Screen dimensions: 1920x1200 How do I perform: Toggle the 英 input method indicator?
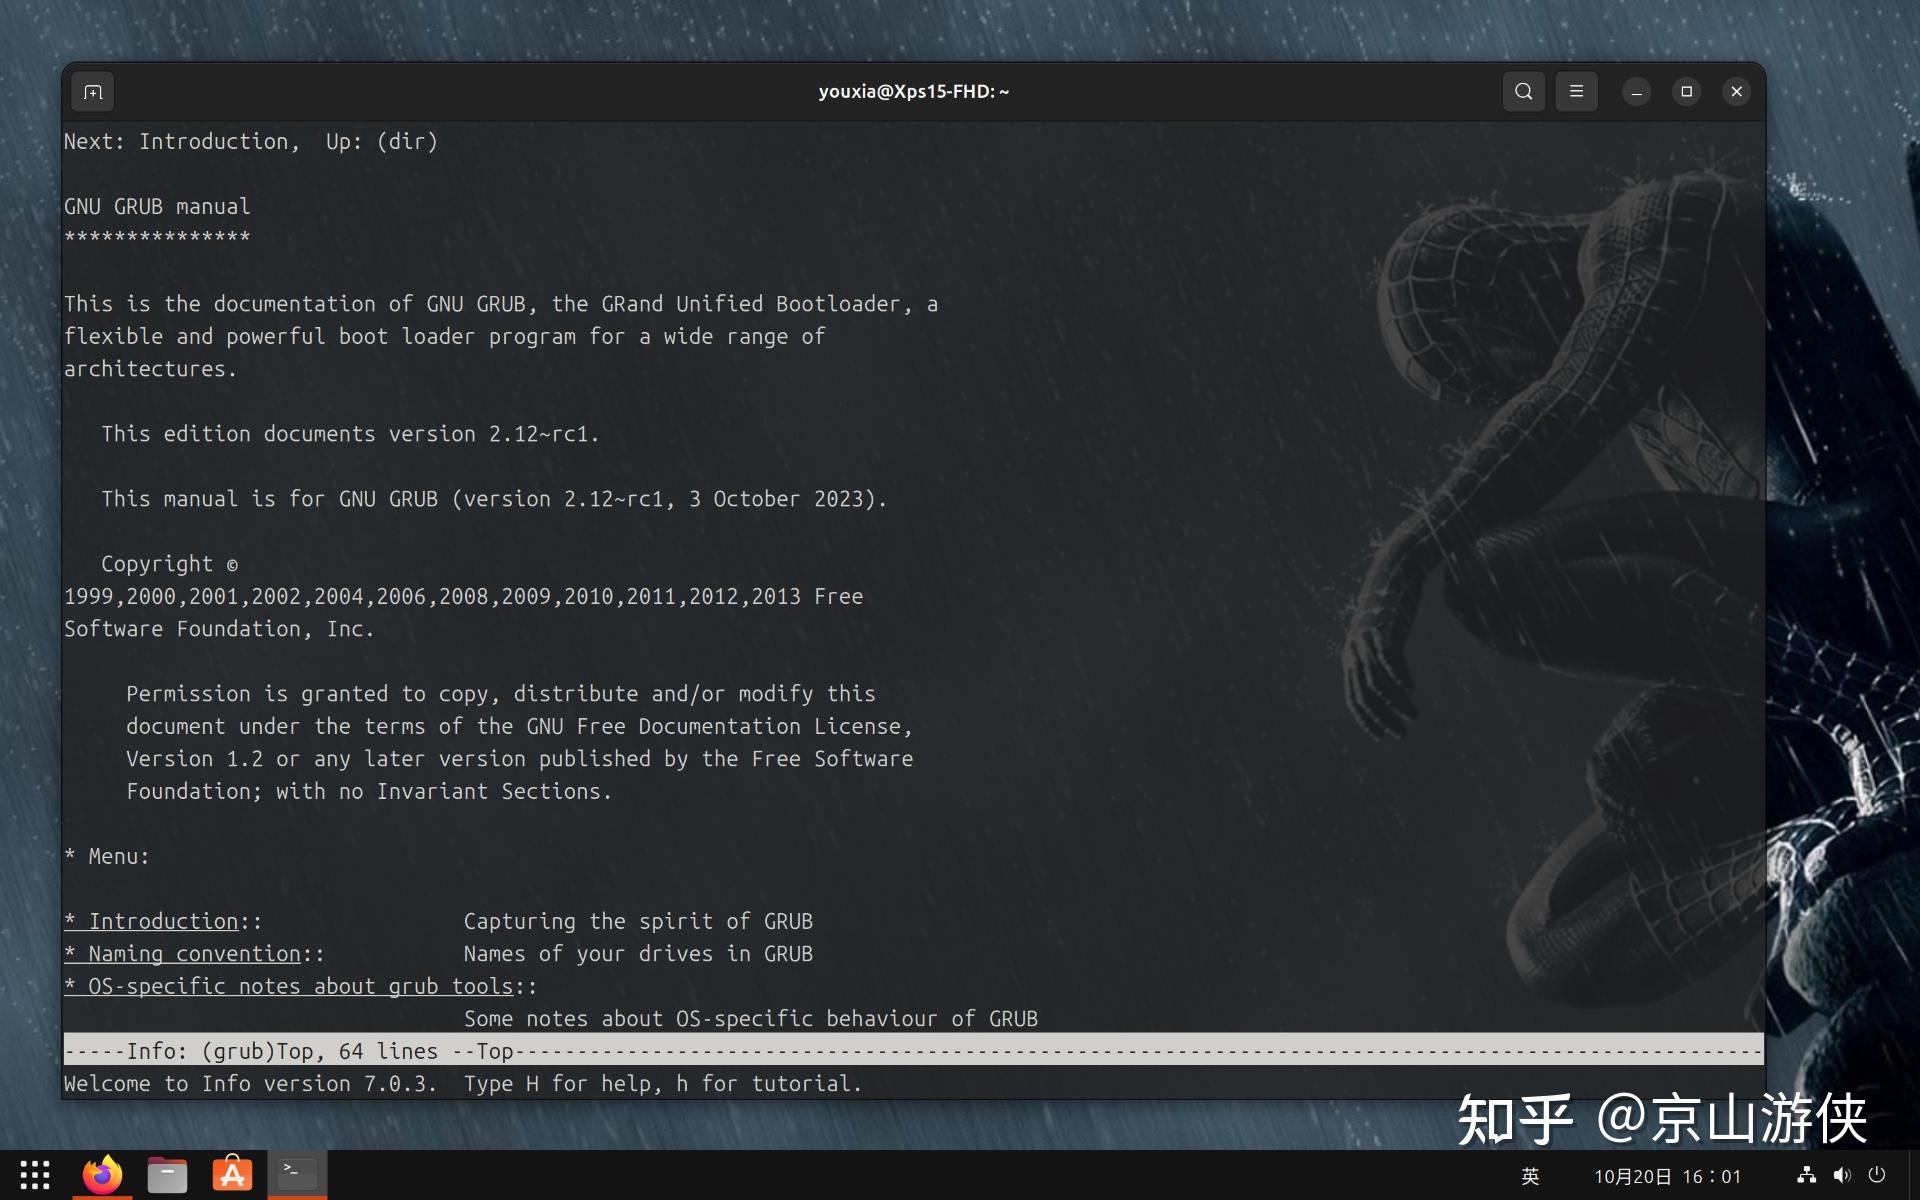coord(1529,1175)
